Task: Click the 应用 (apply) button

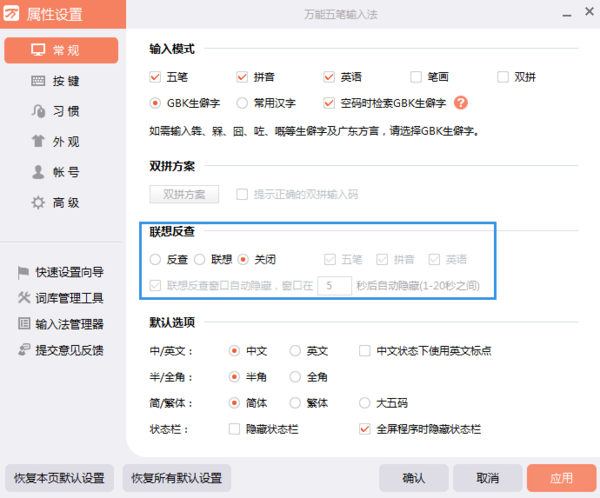Action: pyautogui.click(x=561, y=477)
